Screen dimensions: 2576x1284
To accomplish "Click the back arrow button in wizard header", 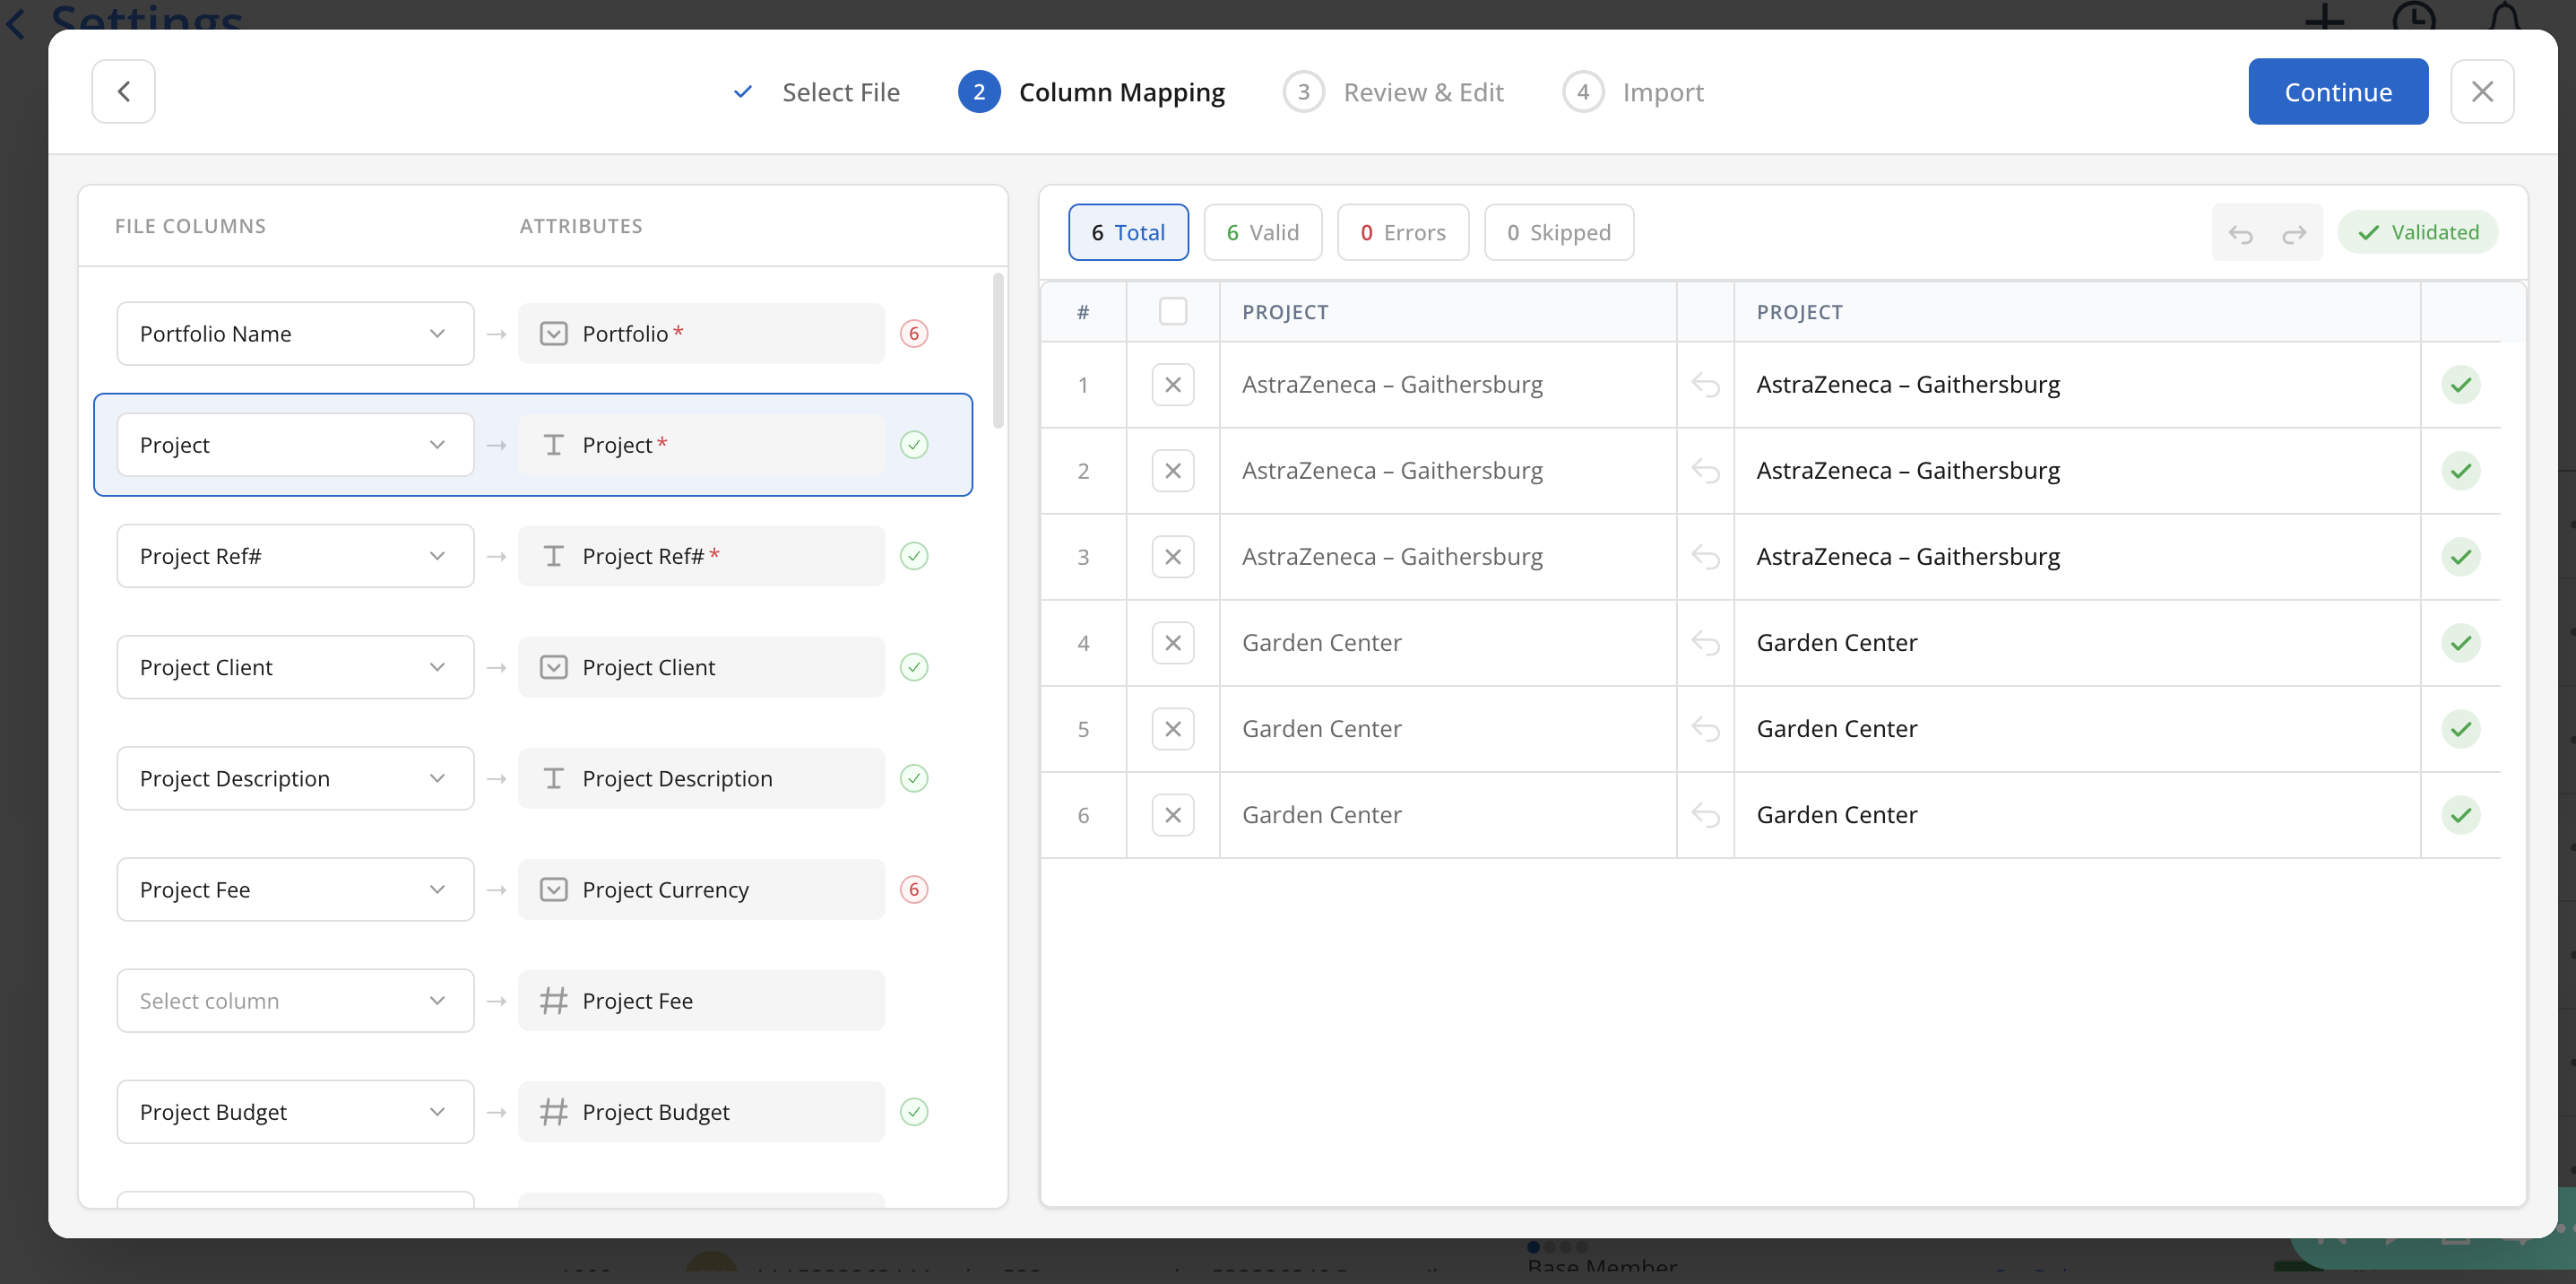I will pos(123,91).
